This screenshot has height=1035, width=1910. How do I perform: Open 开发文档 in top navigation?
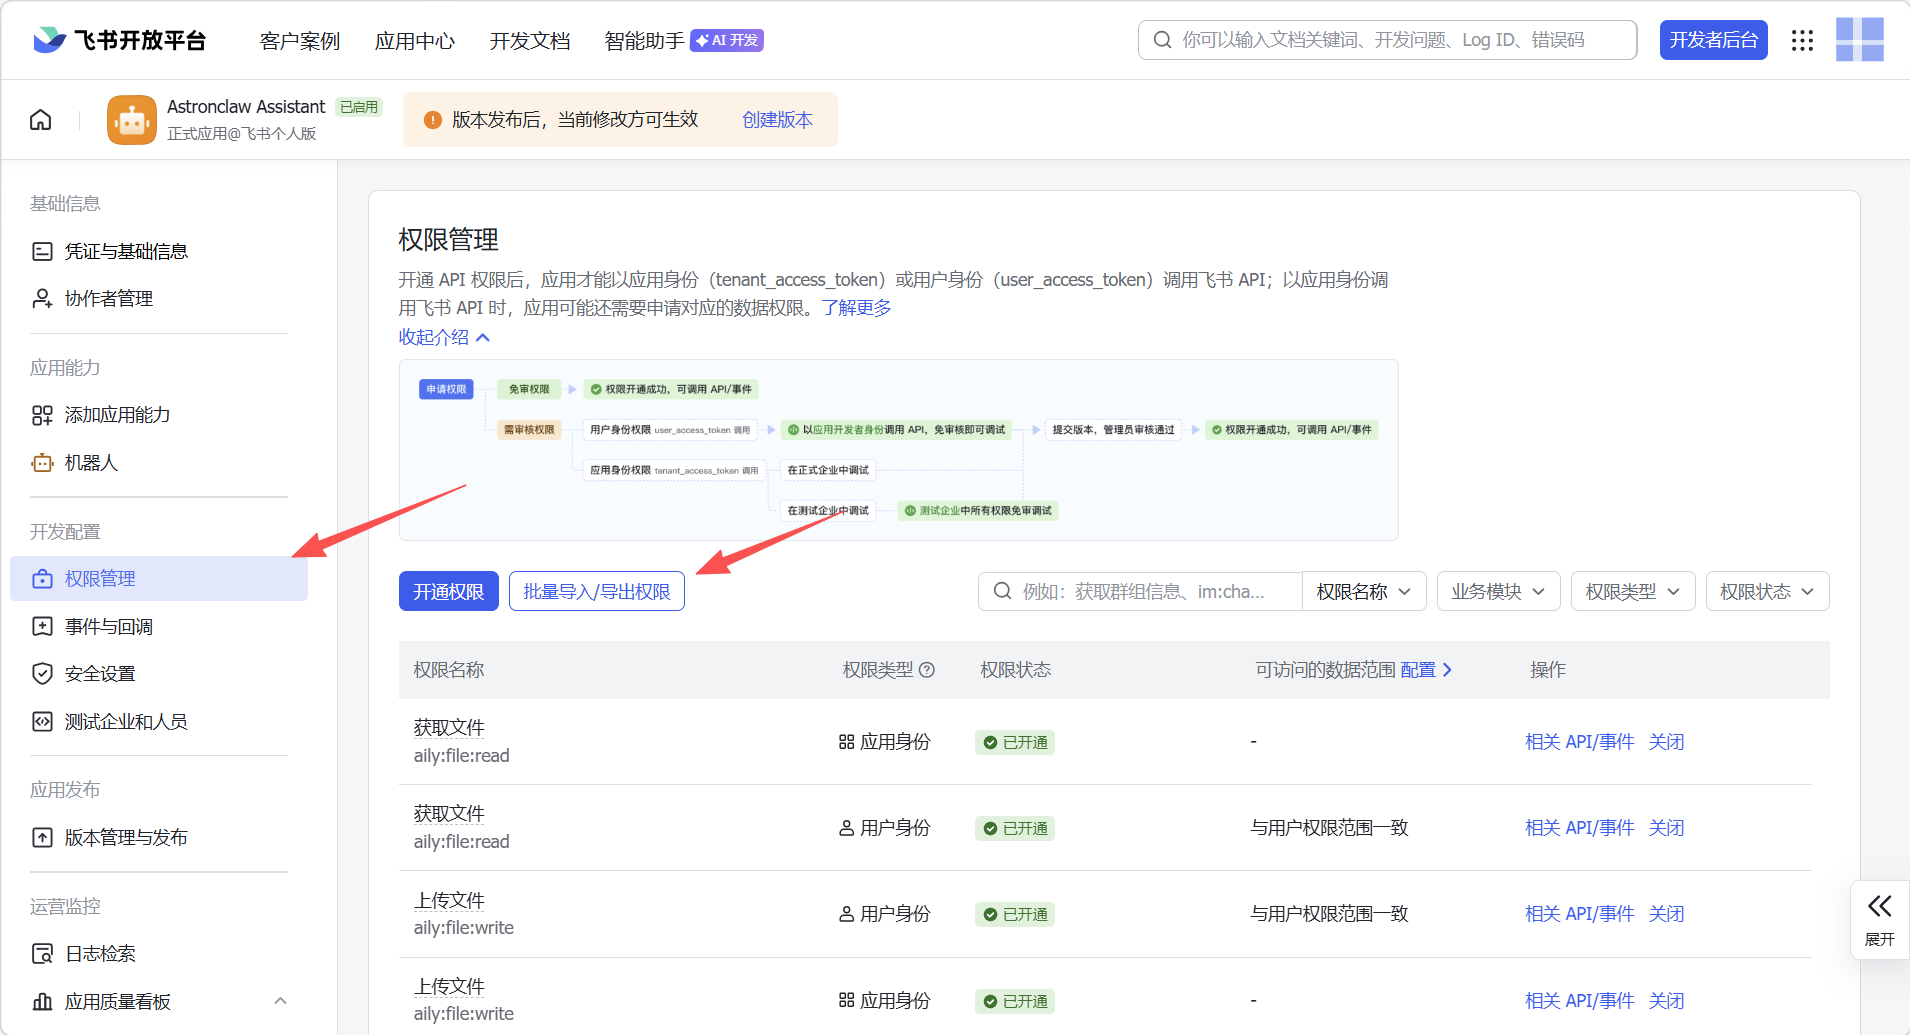click(x=529, y=41)
